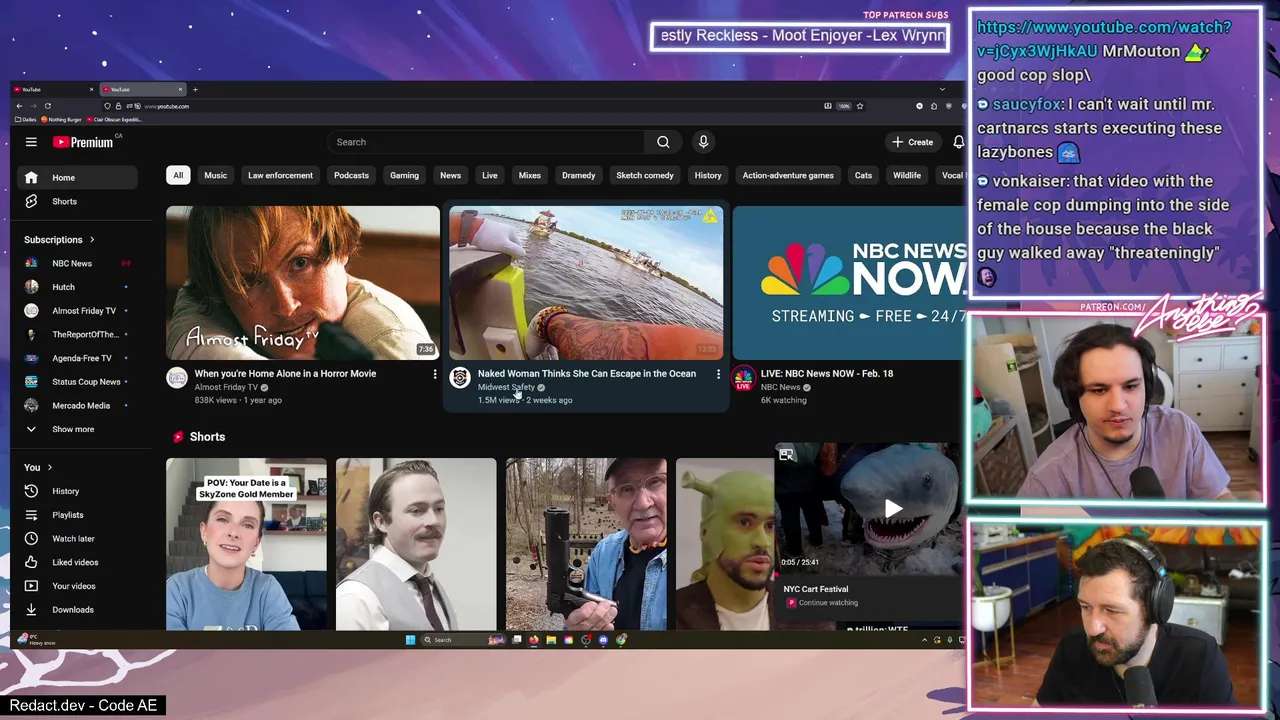The height and width of the screenshot is (720, 1280).
Task: Click the search magnifier button
Action: coord(663,142)
